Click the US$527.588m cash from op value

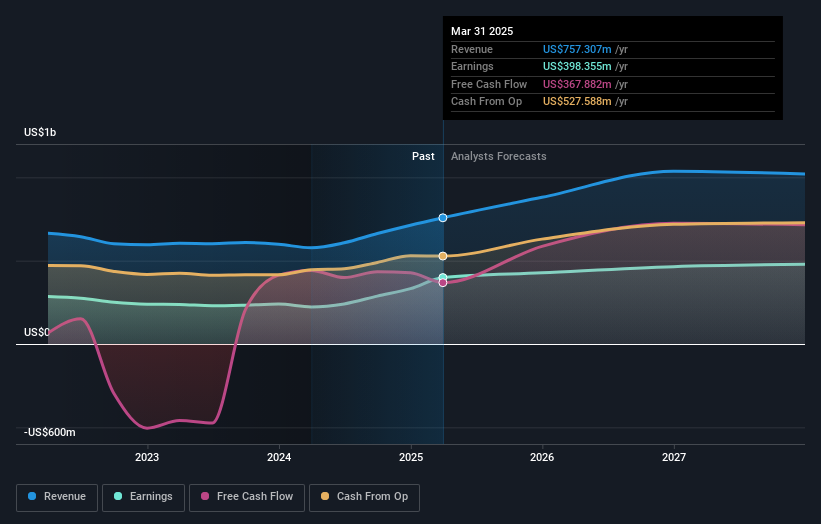577,102
